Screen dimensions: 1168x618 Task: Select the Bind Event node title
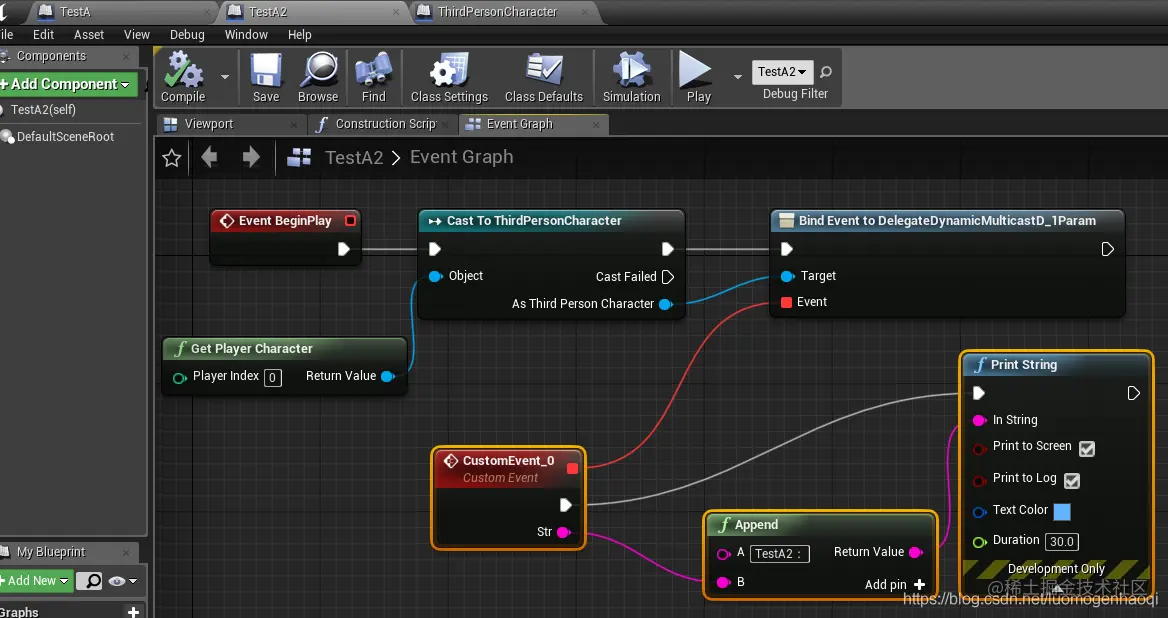click(947, 220)
